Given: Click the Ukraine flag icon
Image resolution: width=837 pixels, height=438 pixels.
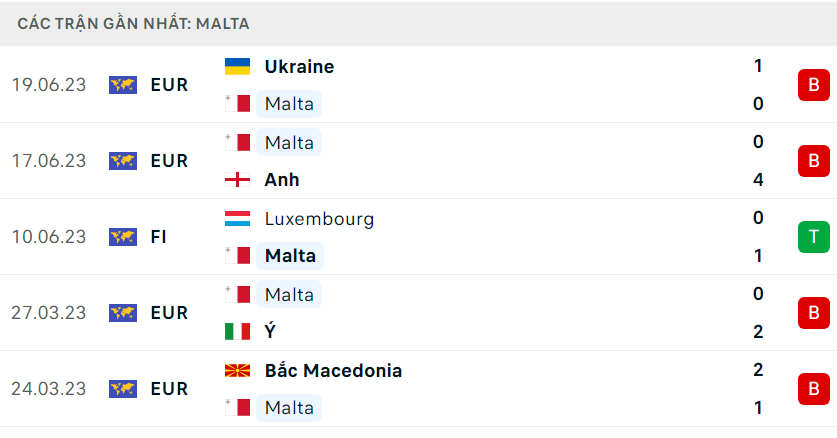Looking at the screenshot, I should [238, 66].
